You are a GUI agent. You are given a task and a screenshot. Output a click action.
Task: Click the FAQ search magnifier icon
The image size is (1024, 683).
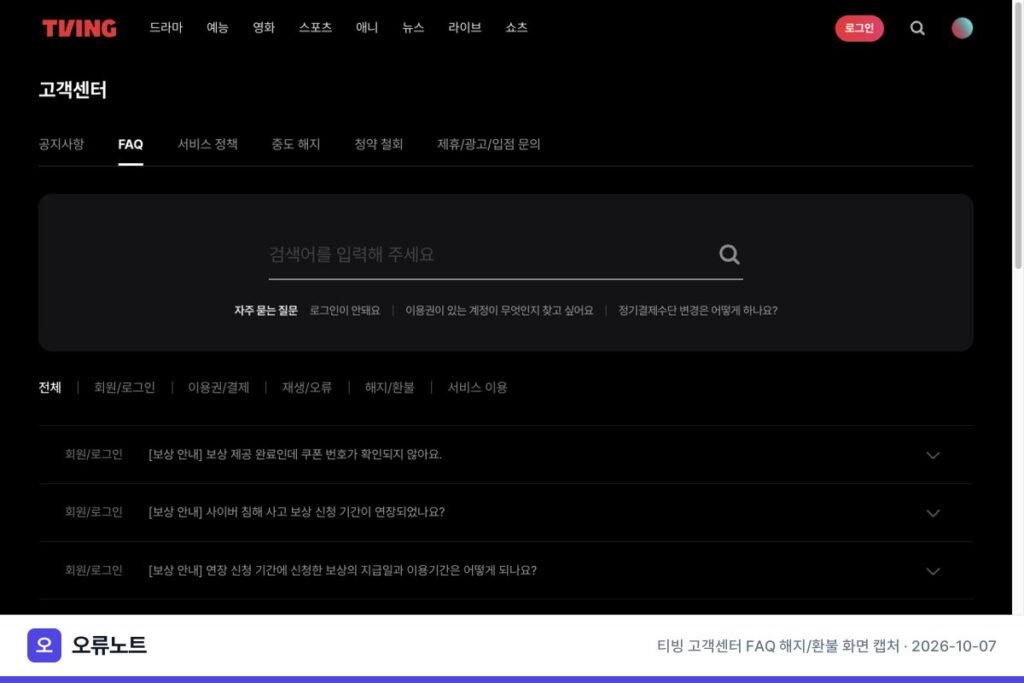[x=729, y=254]
